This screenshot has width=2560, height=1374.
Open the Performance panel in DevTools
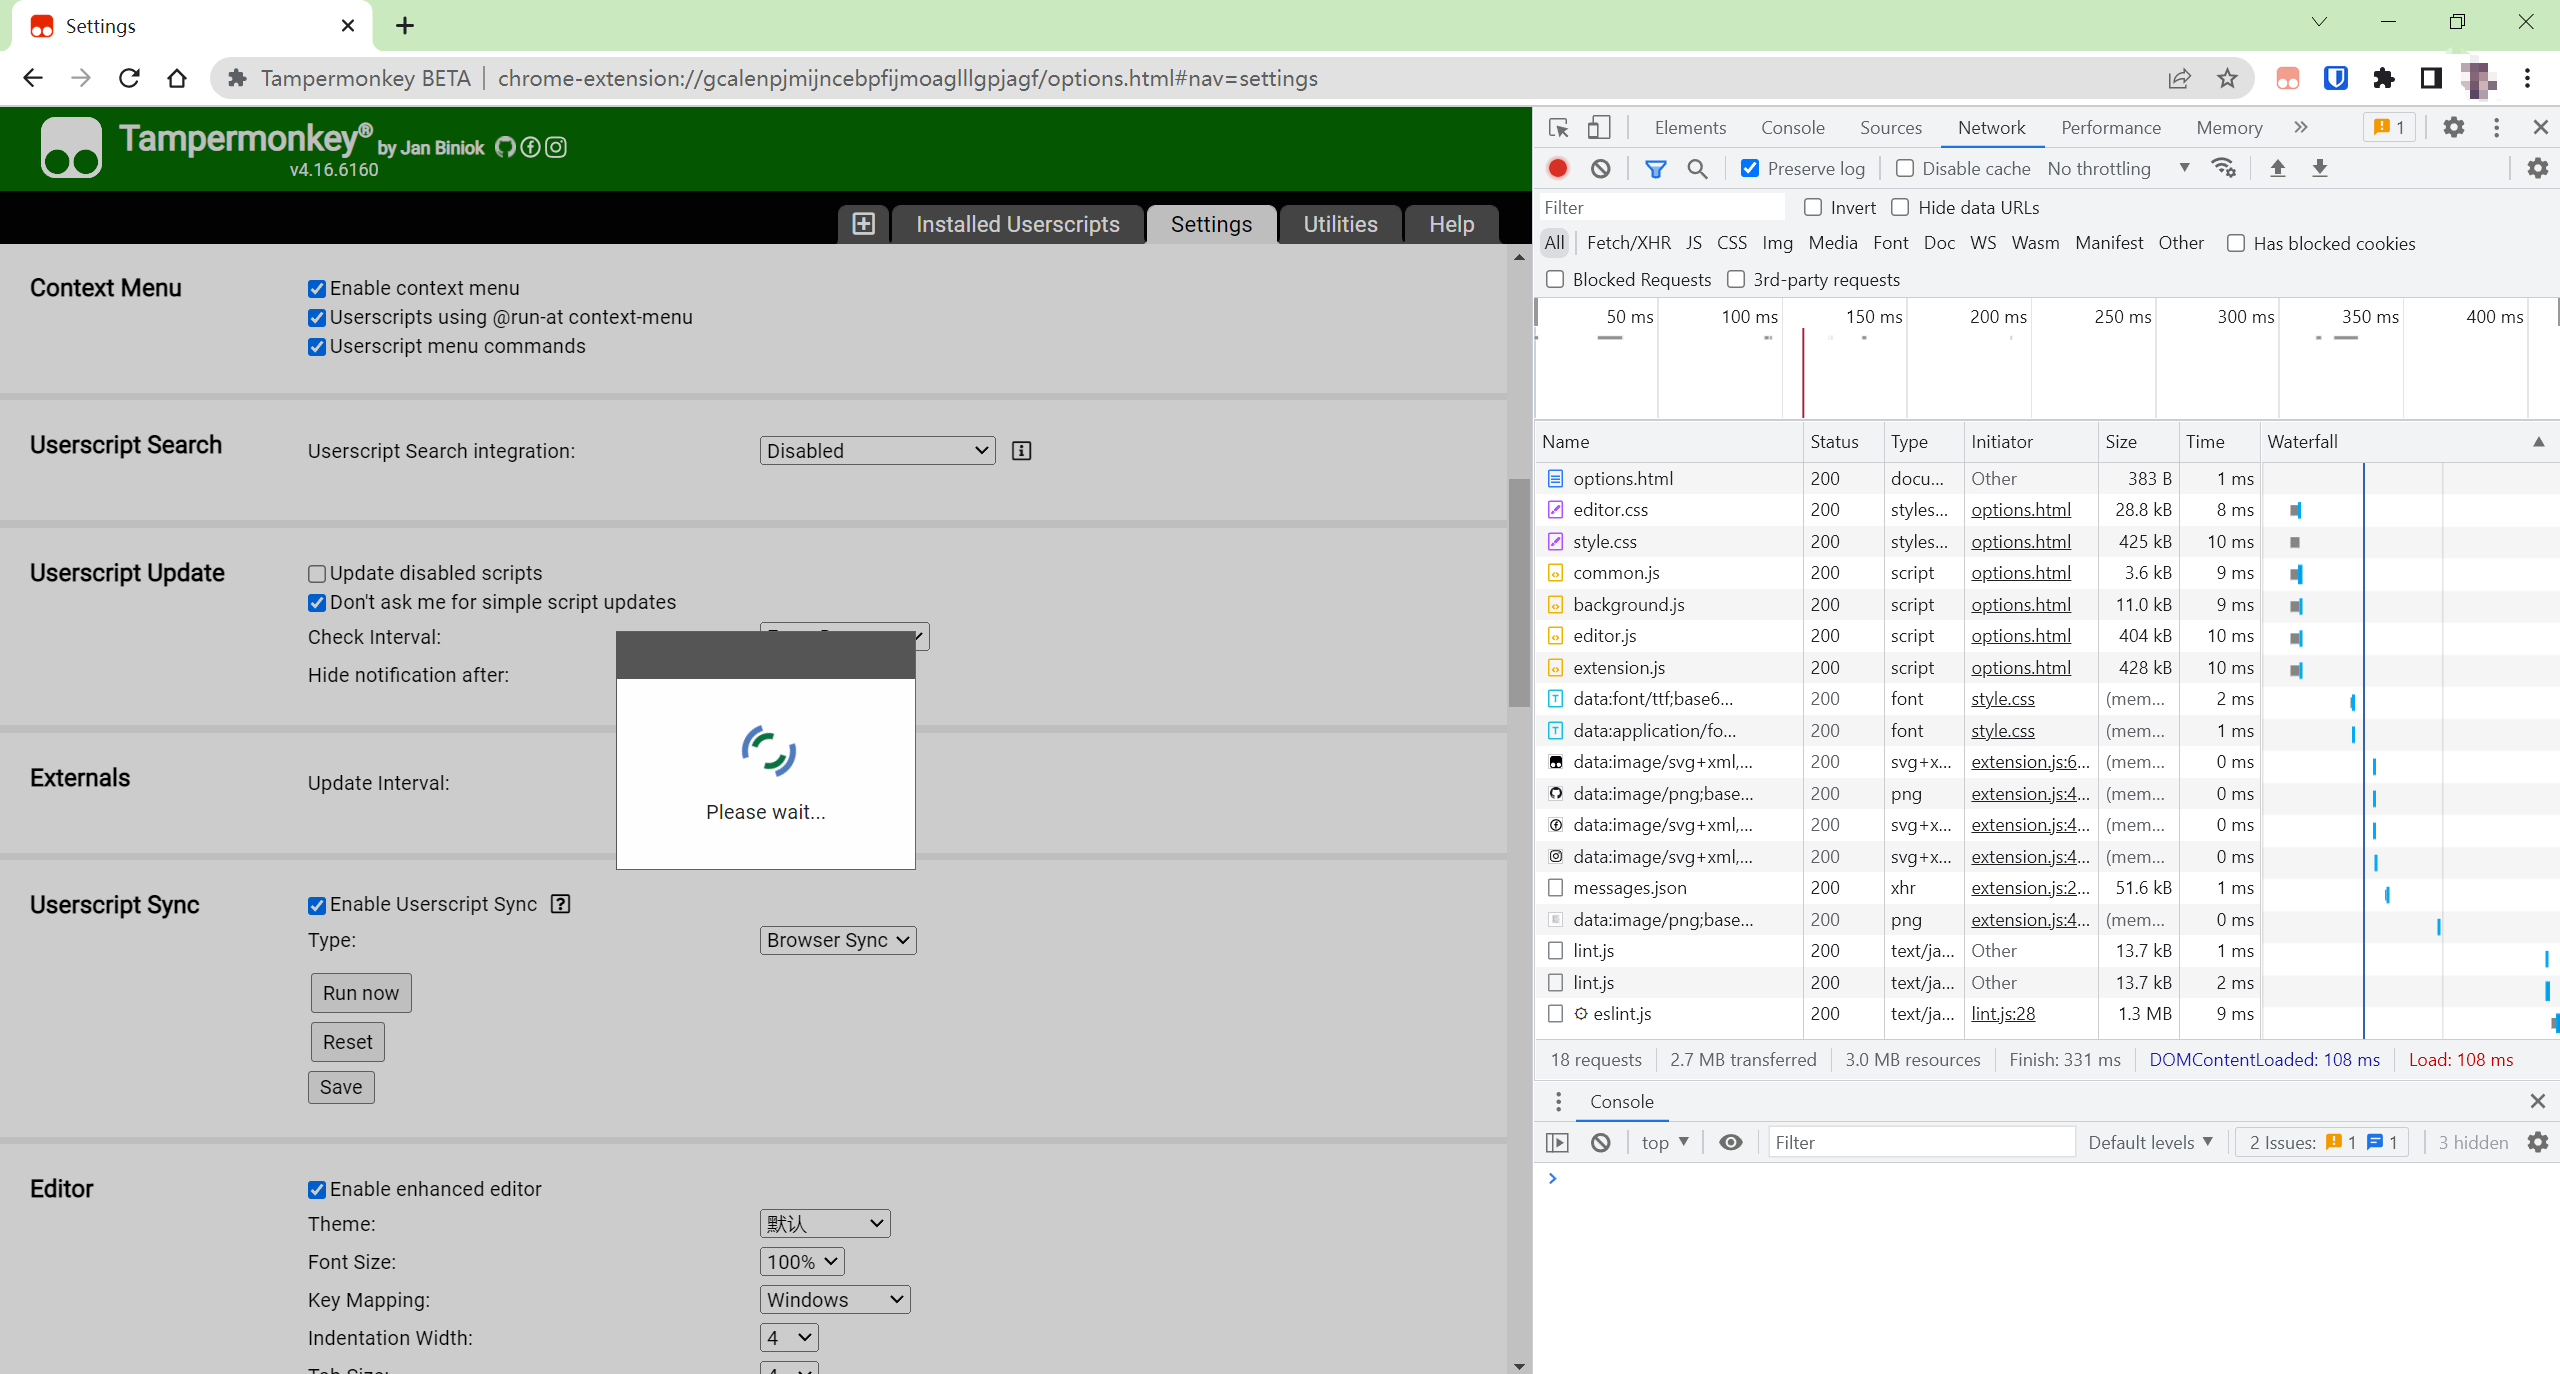point(2109,127)
